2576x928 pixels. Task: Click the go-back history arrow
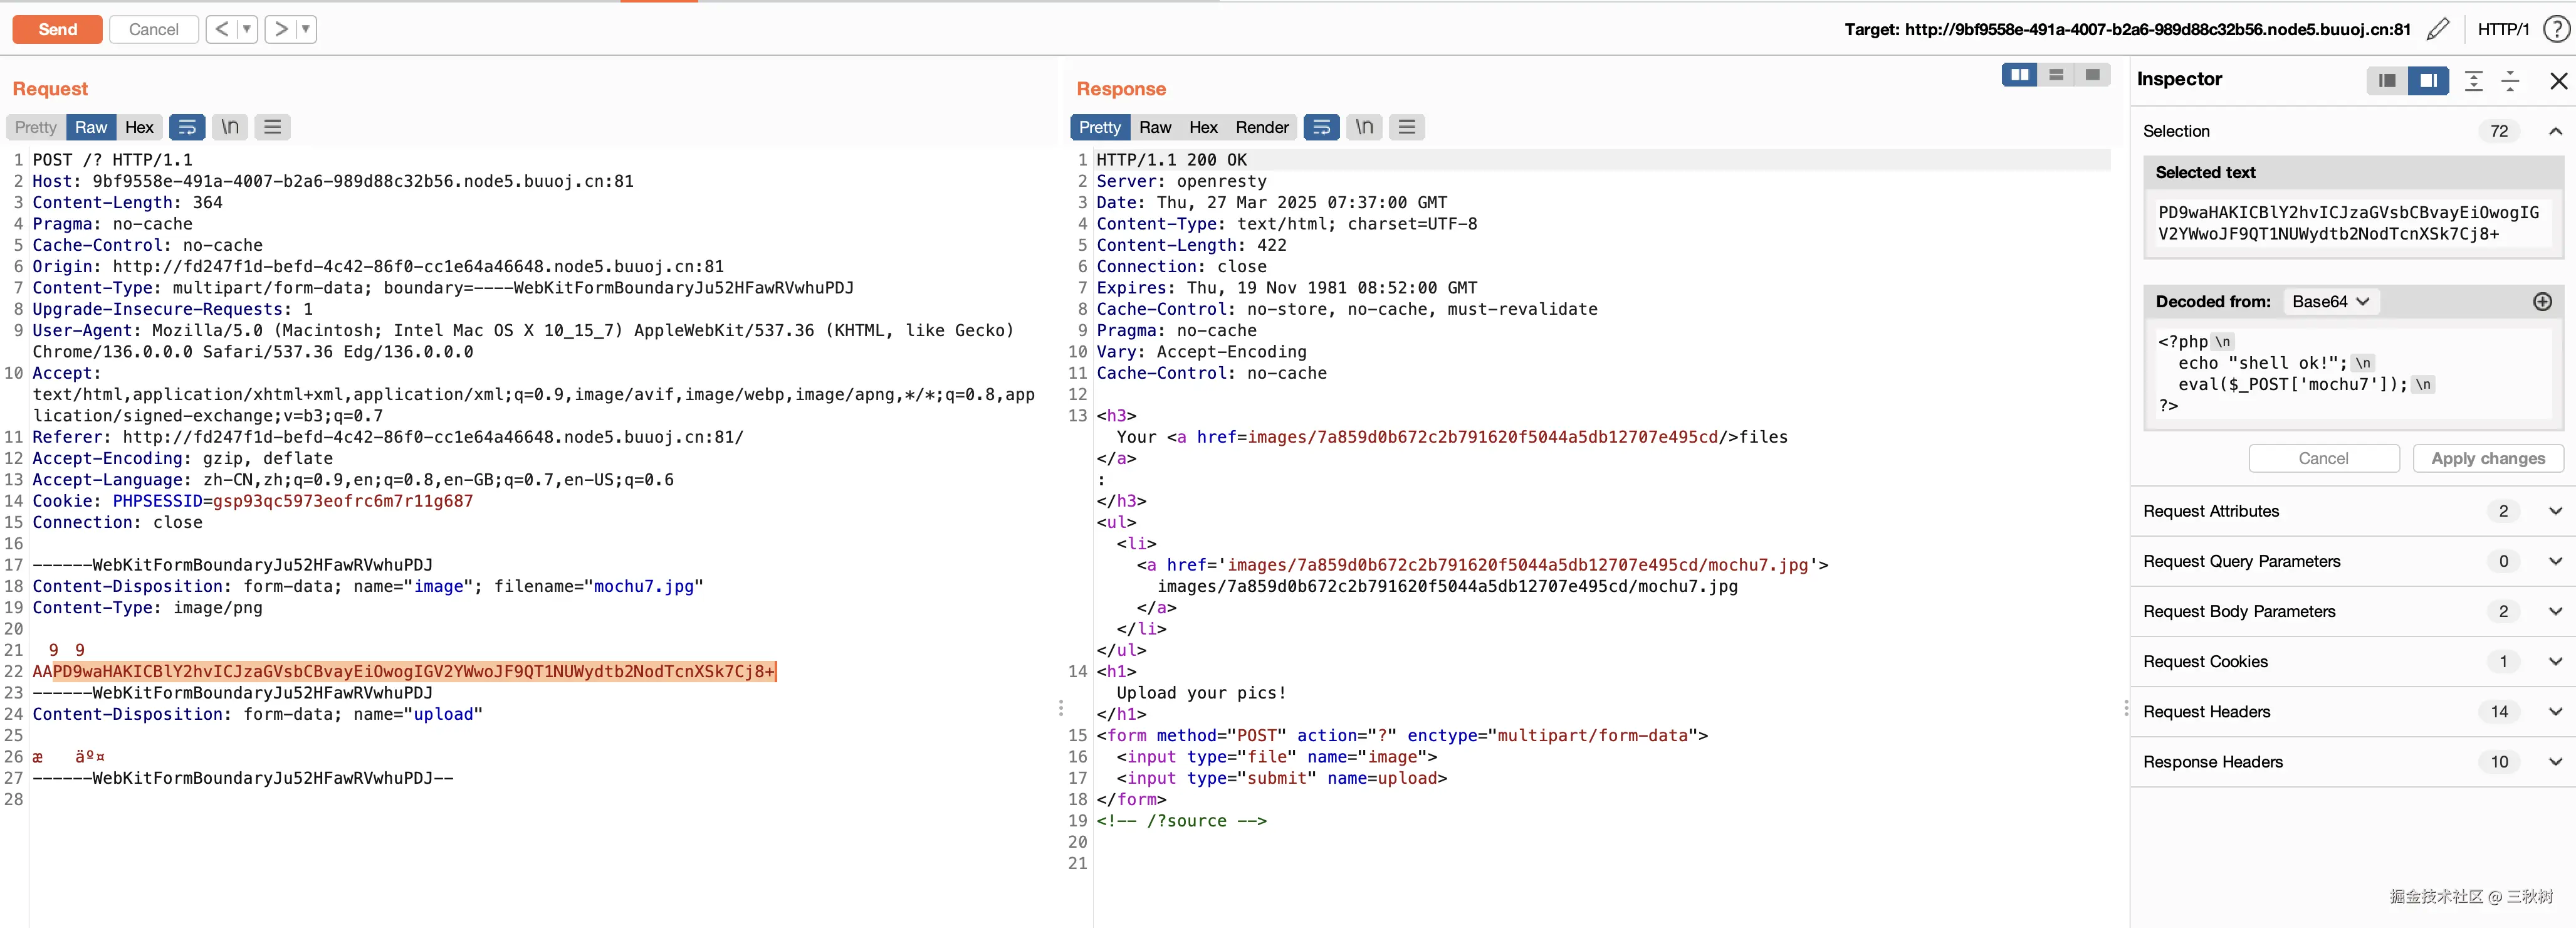coord(221,29)
